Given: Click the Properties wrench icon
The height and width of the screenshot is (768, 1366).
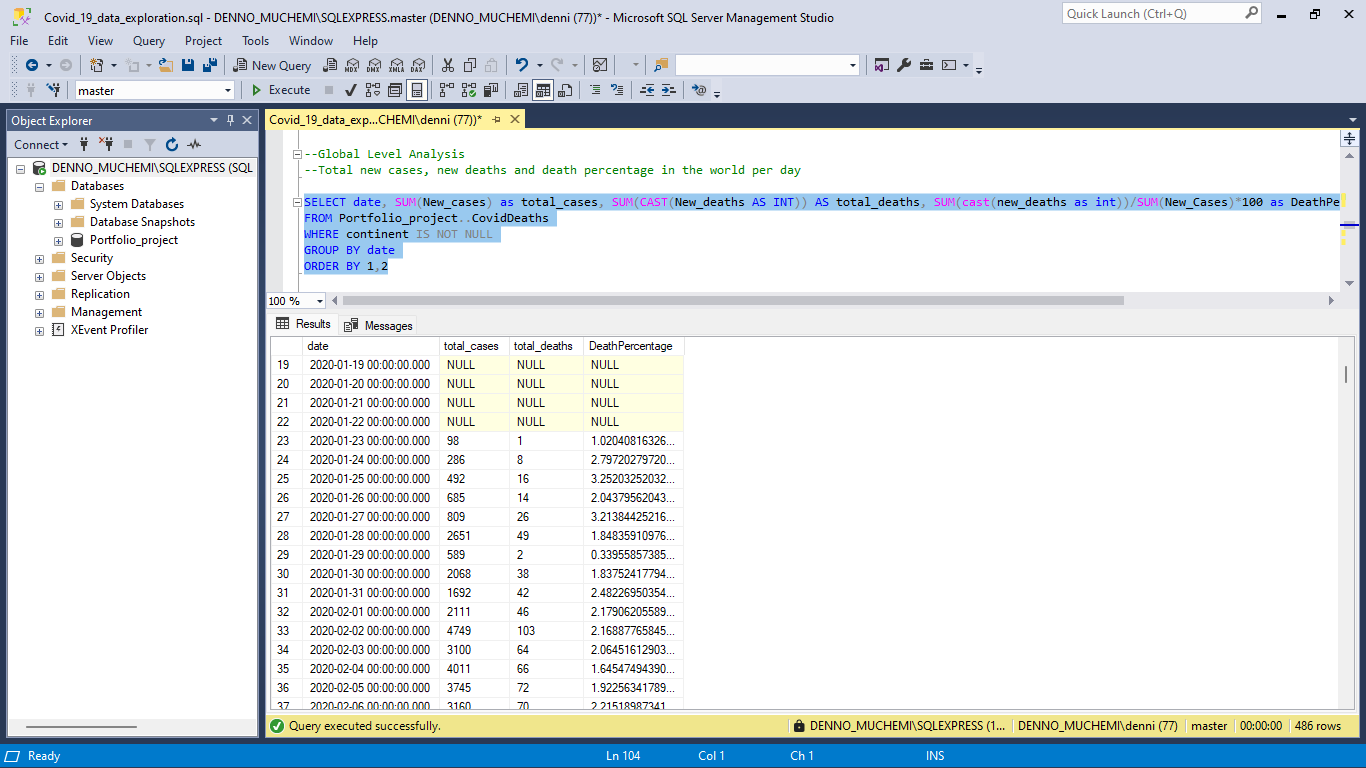Looking at the screenshot, I should click(904, 65).
